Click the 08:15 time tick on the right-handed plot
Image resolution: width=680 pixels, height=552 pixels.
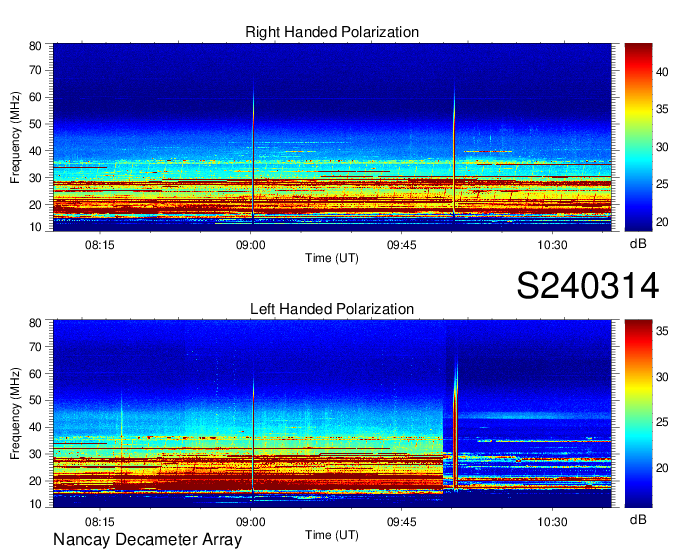100,245
